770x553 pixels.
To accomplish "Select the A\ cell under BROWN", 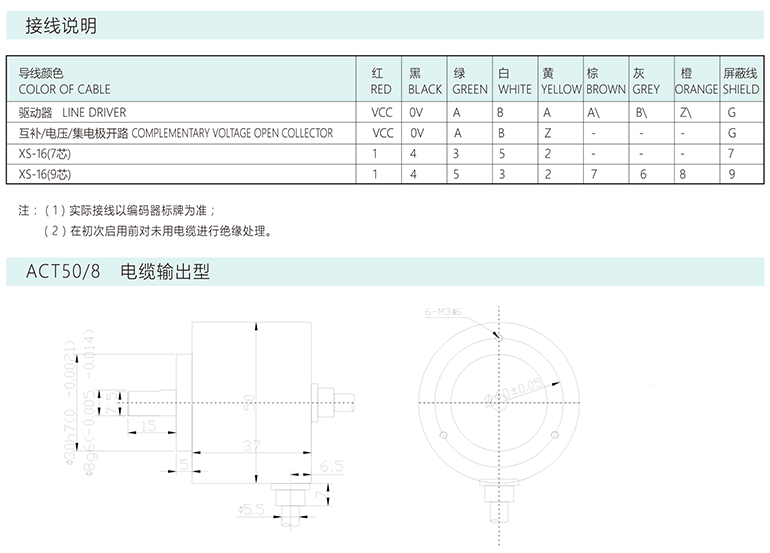I will (x=593, y=112).
